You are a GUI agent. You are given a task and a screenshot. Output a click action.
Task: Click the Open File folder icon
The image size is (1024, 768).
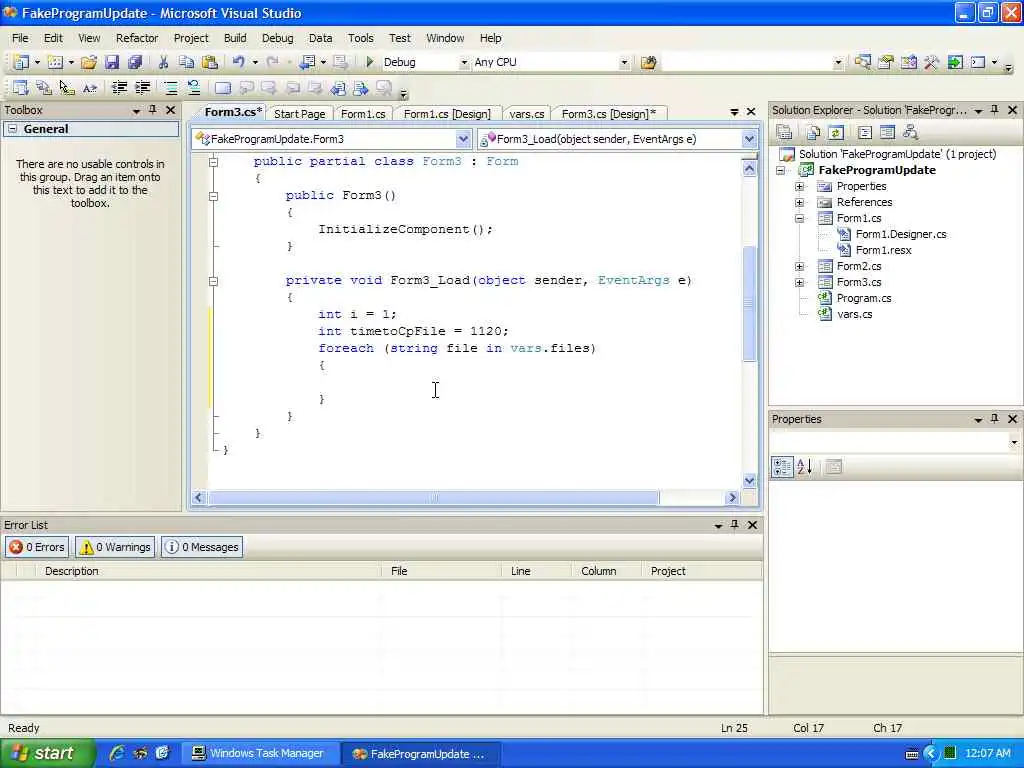click(x=89, y=62)
